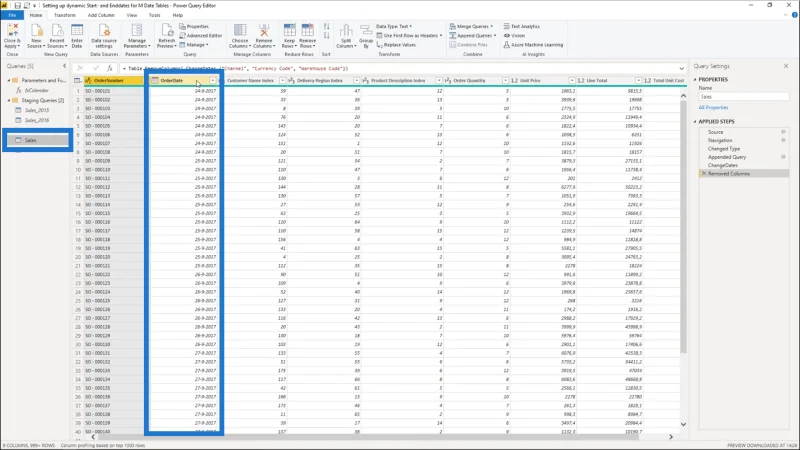Open Data source settings
Viewport: 800px width, 450px height.
[x=104, y=36]
